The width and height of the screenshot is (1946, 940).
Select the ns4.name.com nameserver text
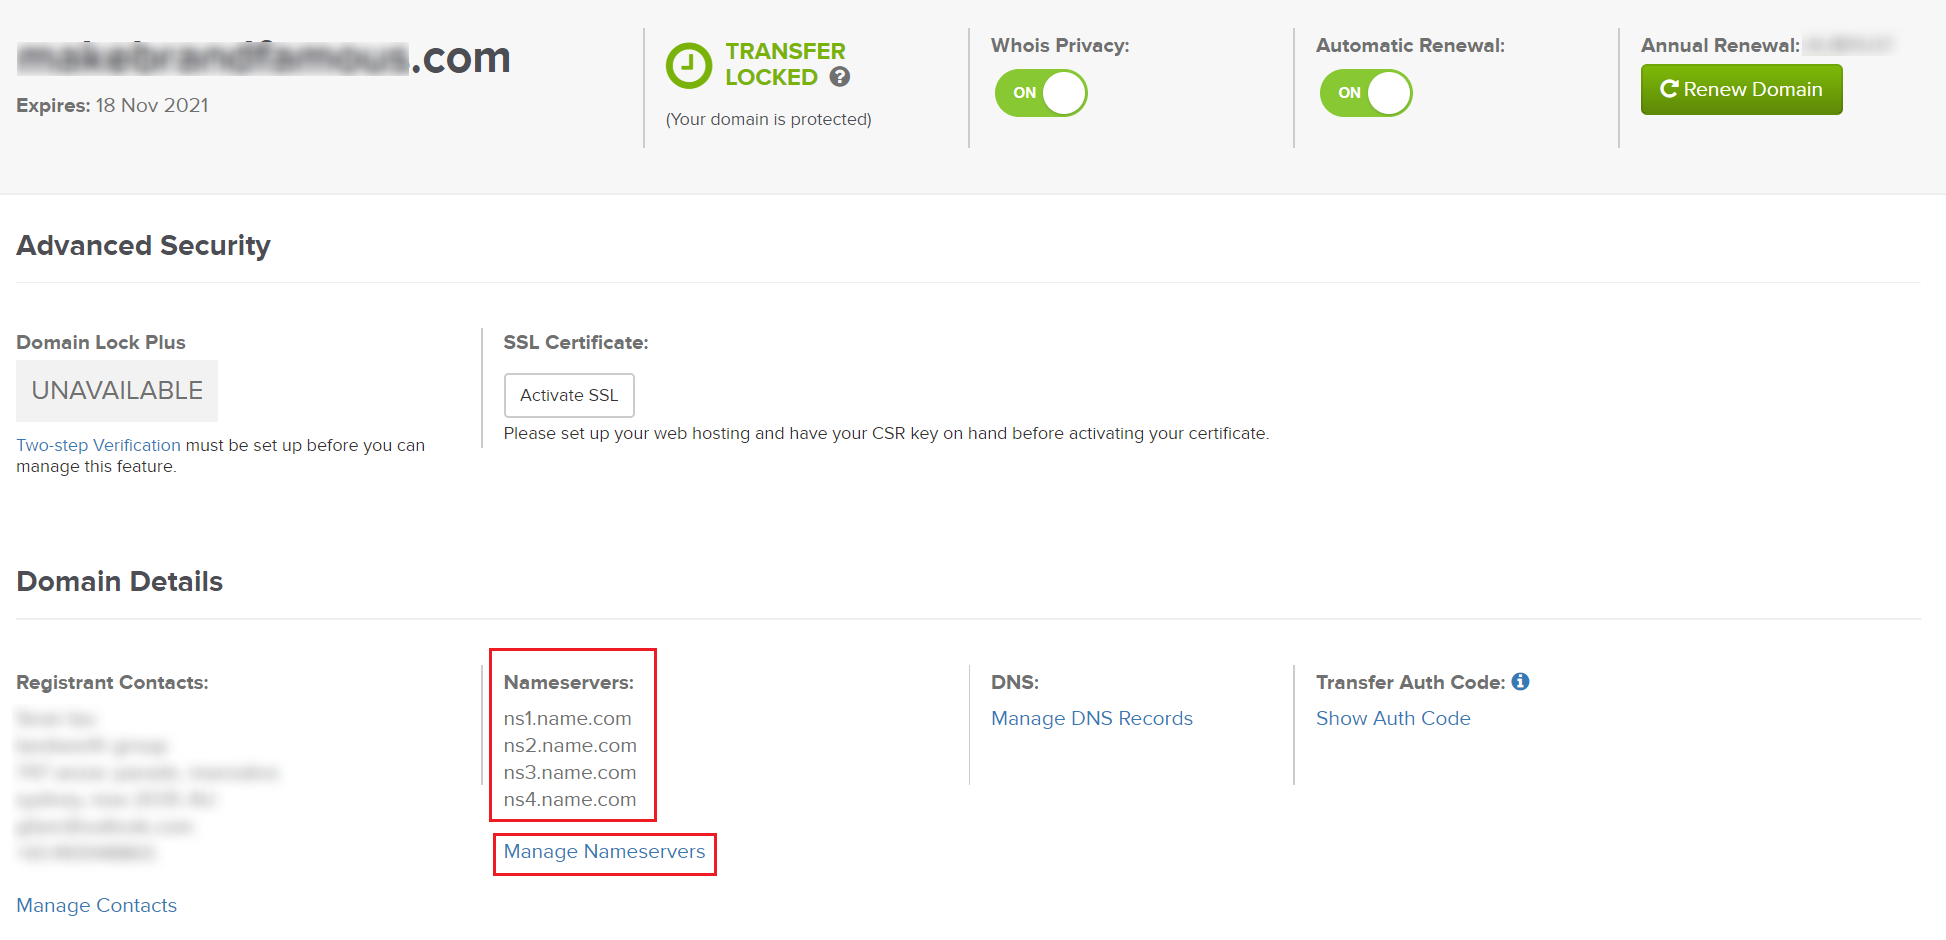(570, 799)
